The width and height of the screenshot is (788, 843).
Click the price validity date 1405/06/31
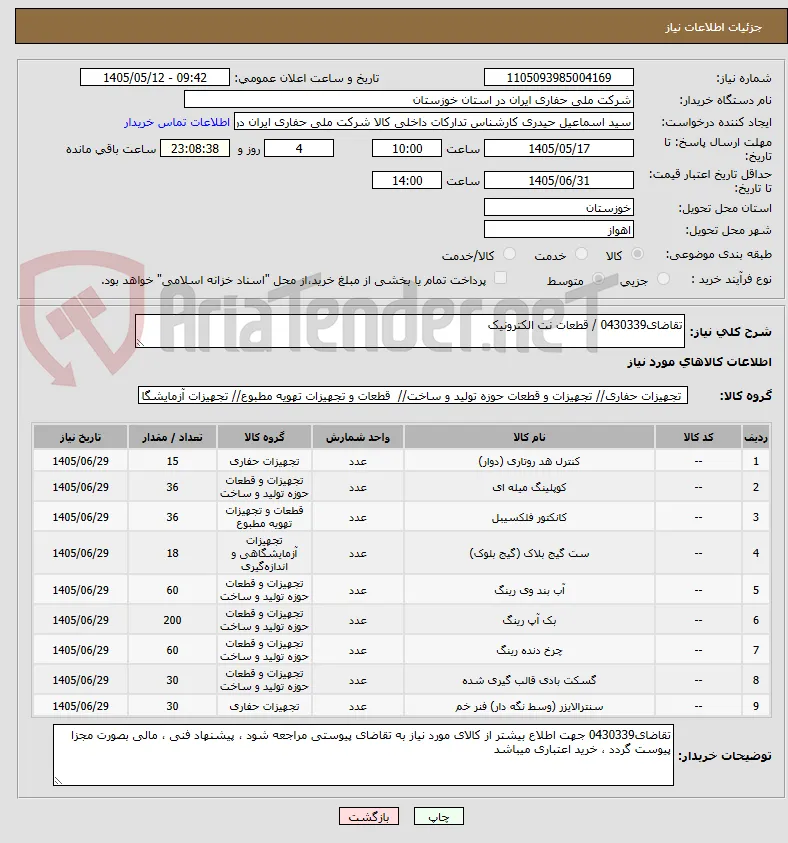[x=558, y=181]
